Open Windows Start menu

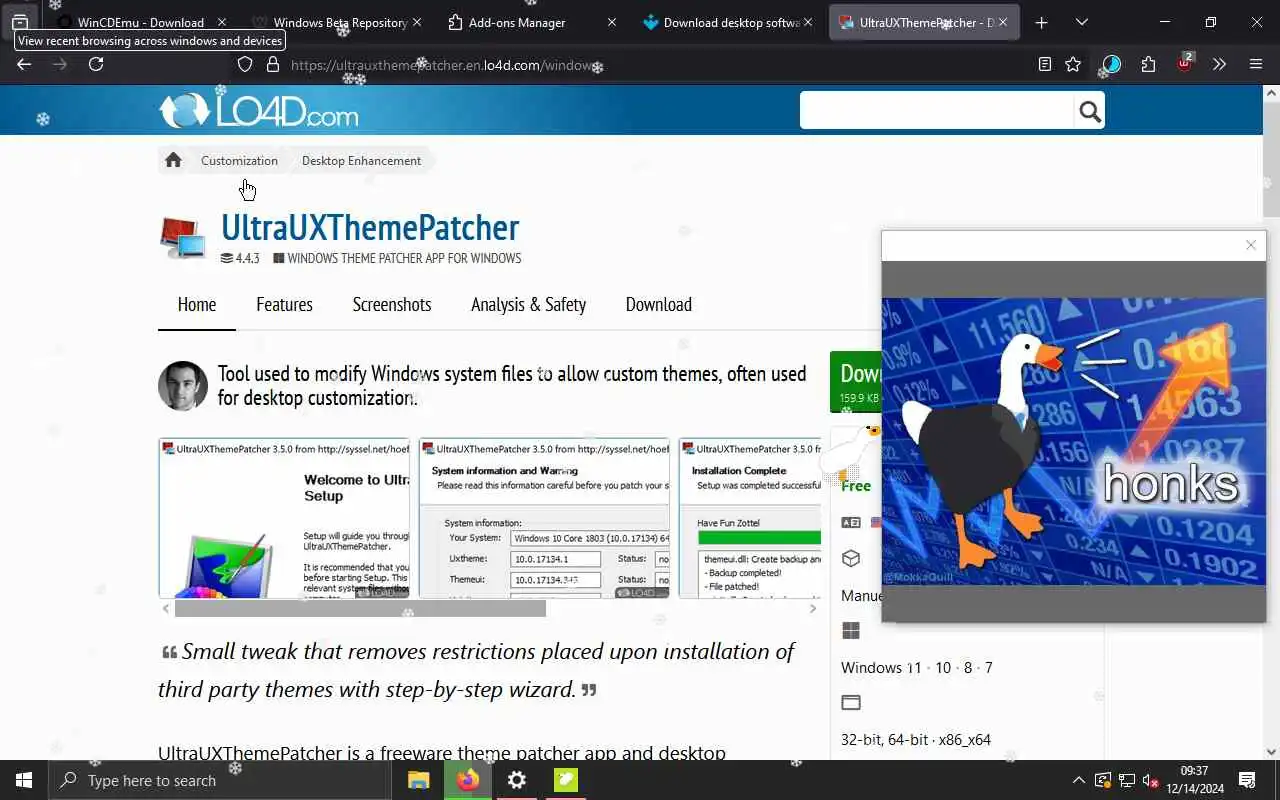24,780
